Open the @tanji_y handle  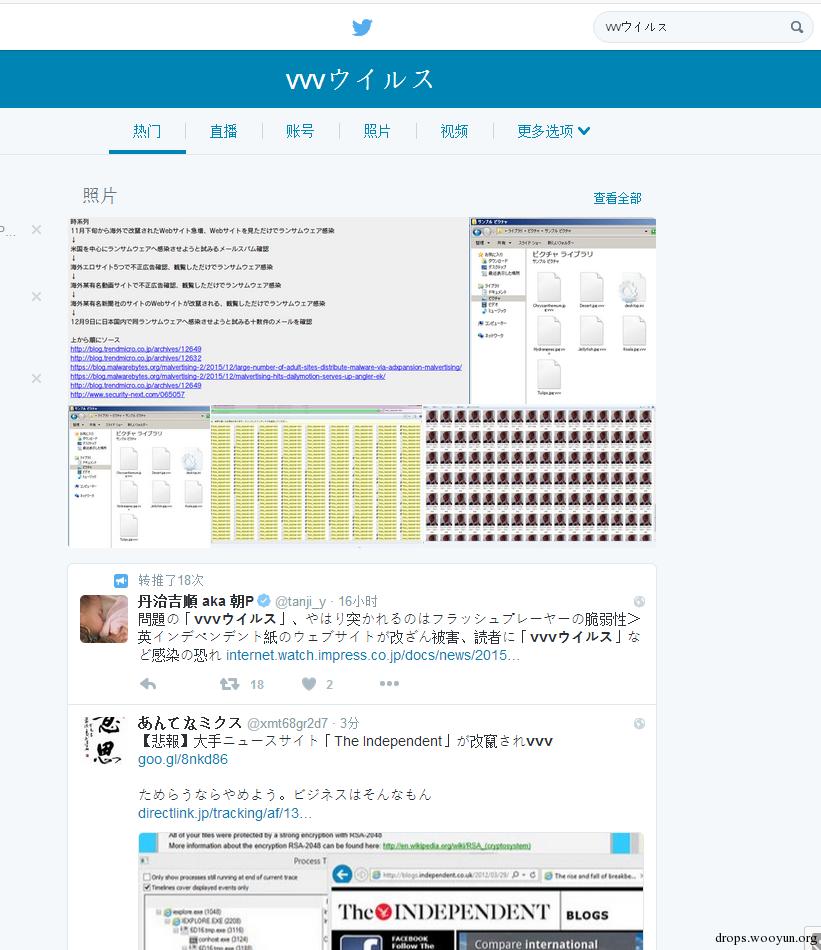(301, 602)
